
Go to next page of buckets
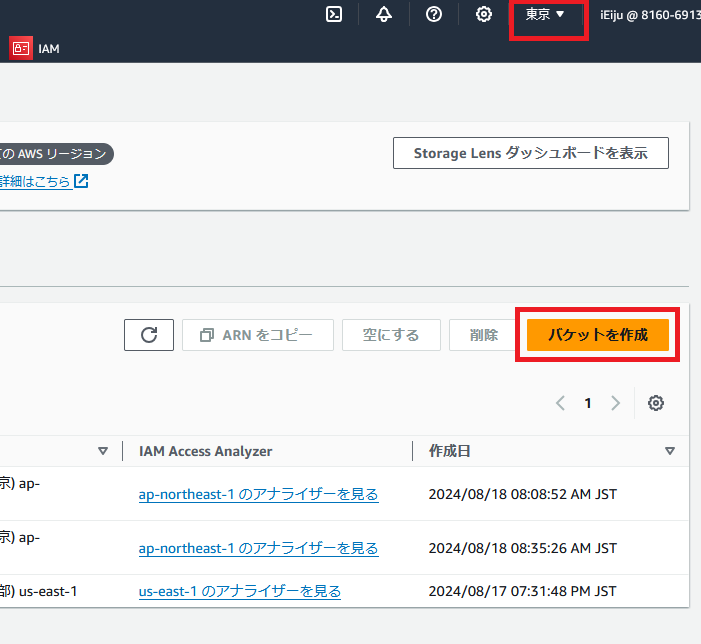[616, 403]
